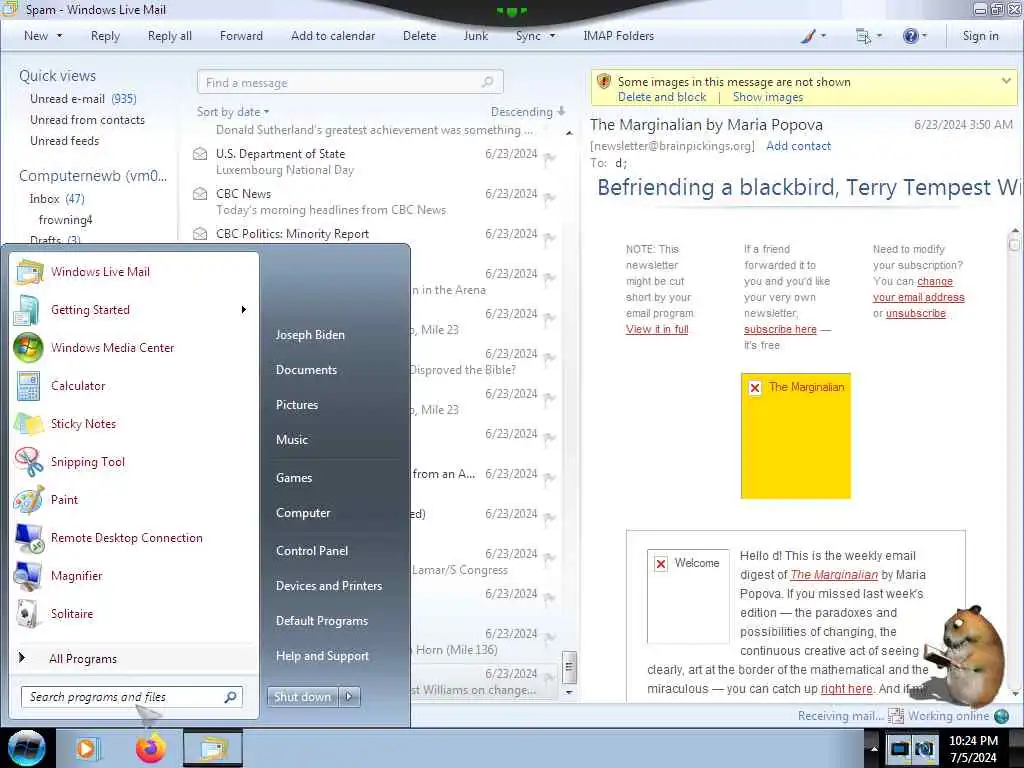
Task: Click Add to calendar
Action: 333,36
